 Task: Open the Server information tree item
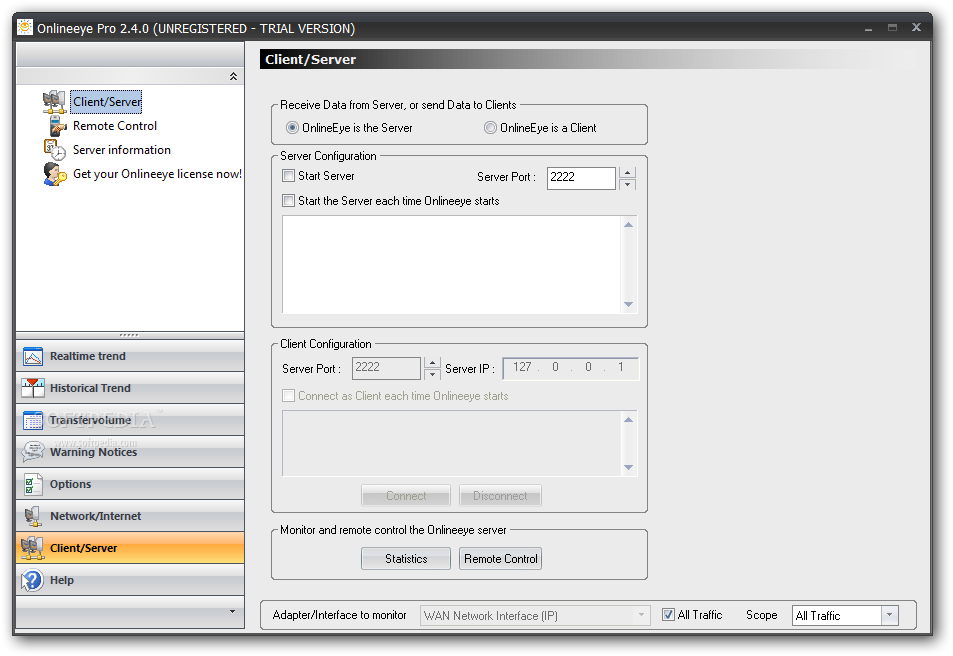coord(122,150)
